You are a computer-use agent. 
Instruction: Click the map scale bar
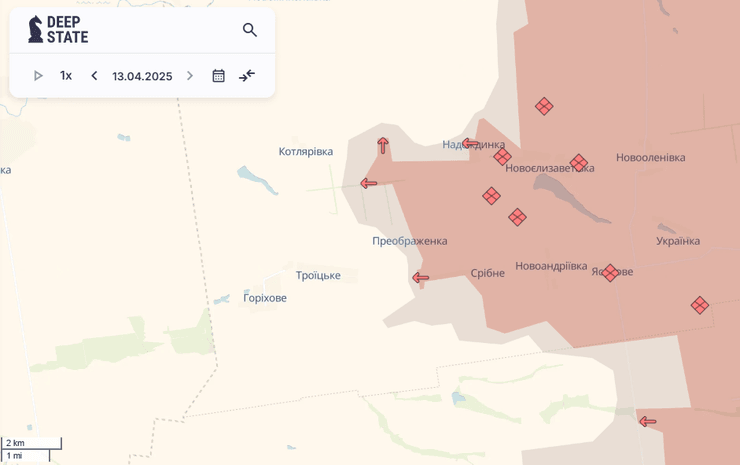pyautogui.click(x=32, y=449)
